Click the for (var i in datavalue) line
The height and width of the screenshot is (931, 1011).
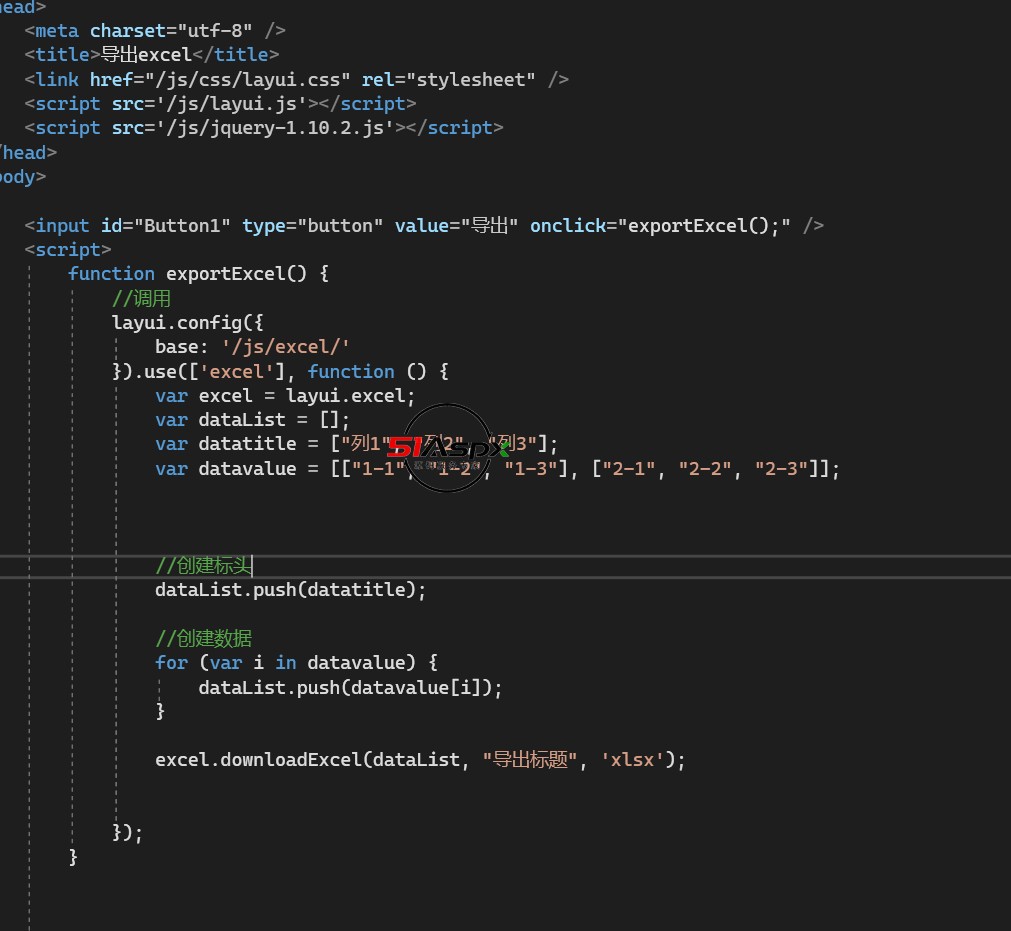click(297, 663)
